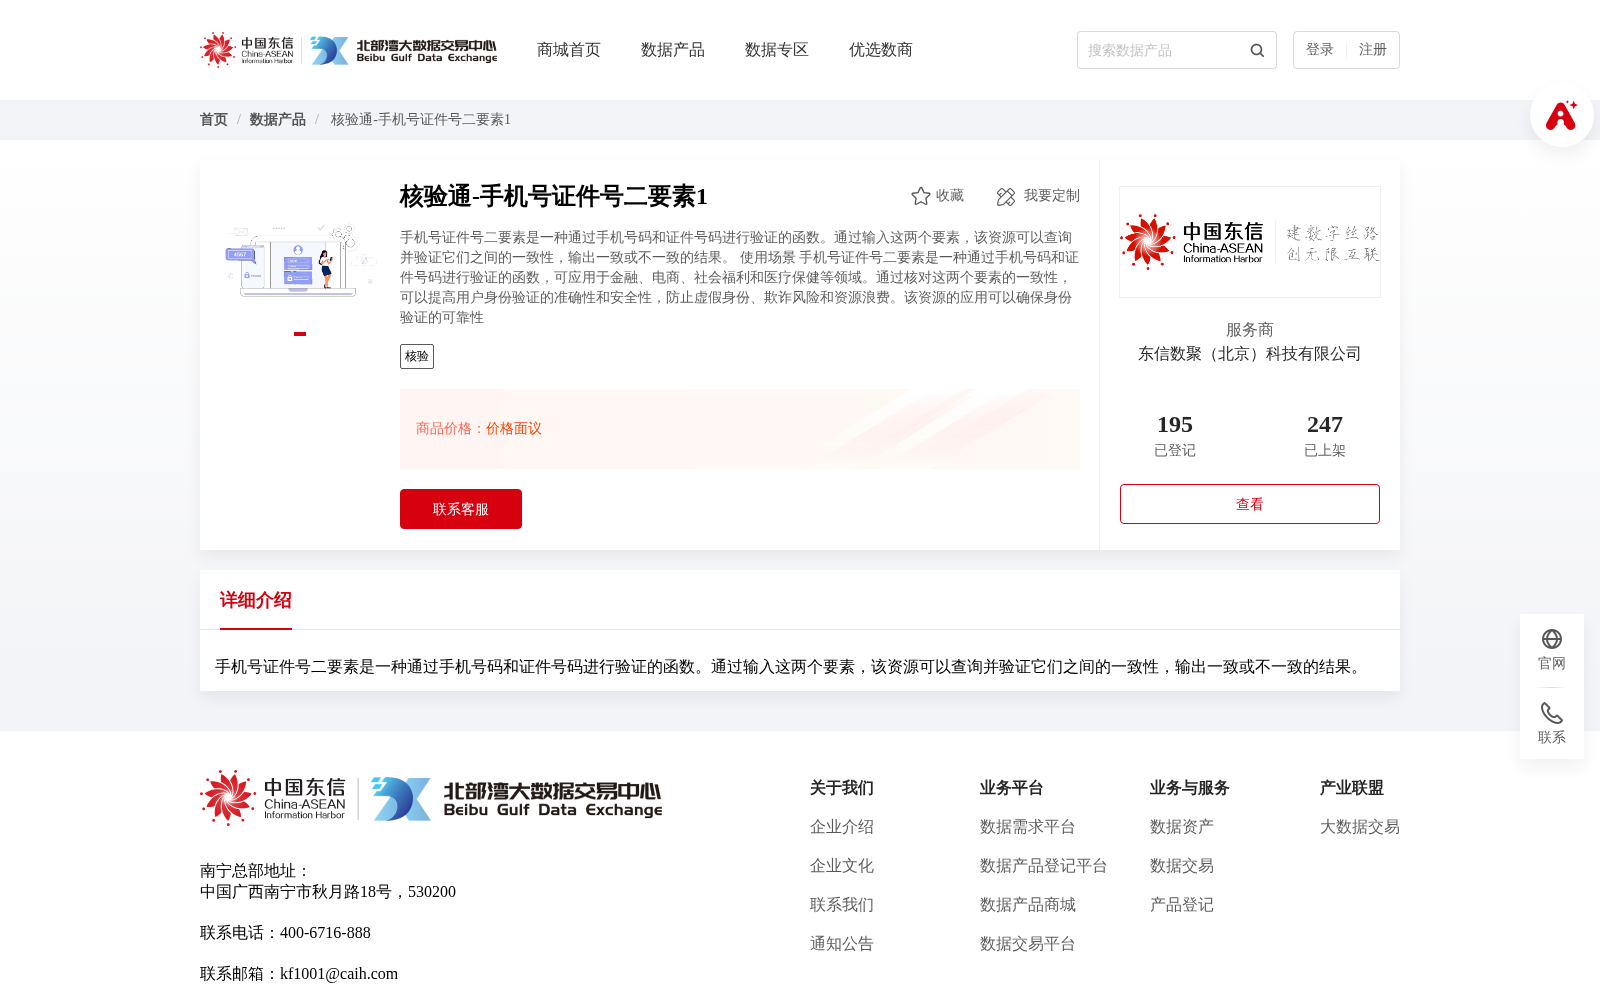
Task: Go to 首页 in breadcrumb
Action: 214,120
